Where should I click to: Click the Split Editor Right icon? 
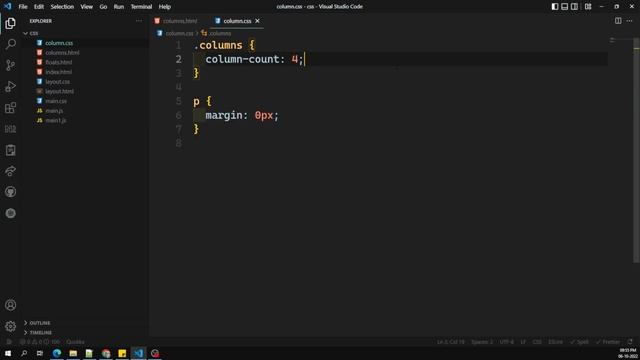point(618,21)
